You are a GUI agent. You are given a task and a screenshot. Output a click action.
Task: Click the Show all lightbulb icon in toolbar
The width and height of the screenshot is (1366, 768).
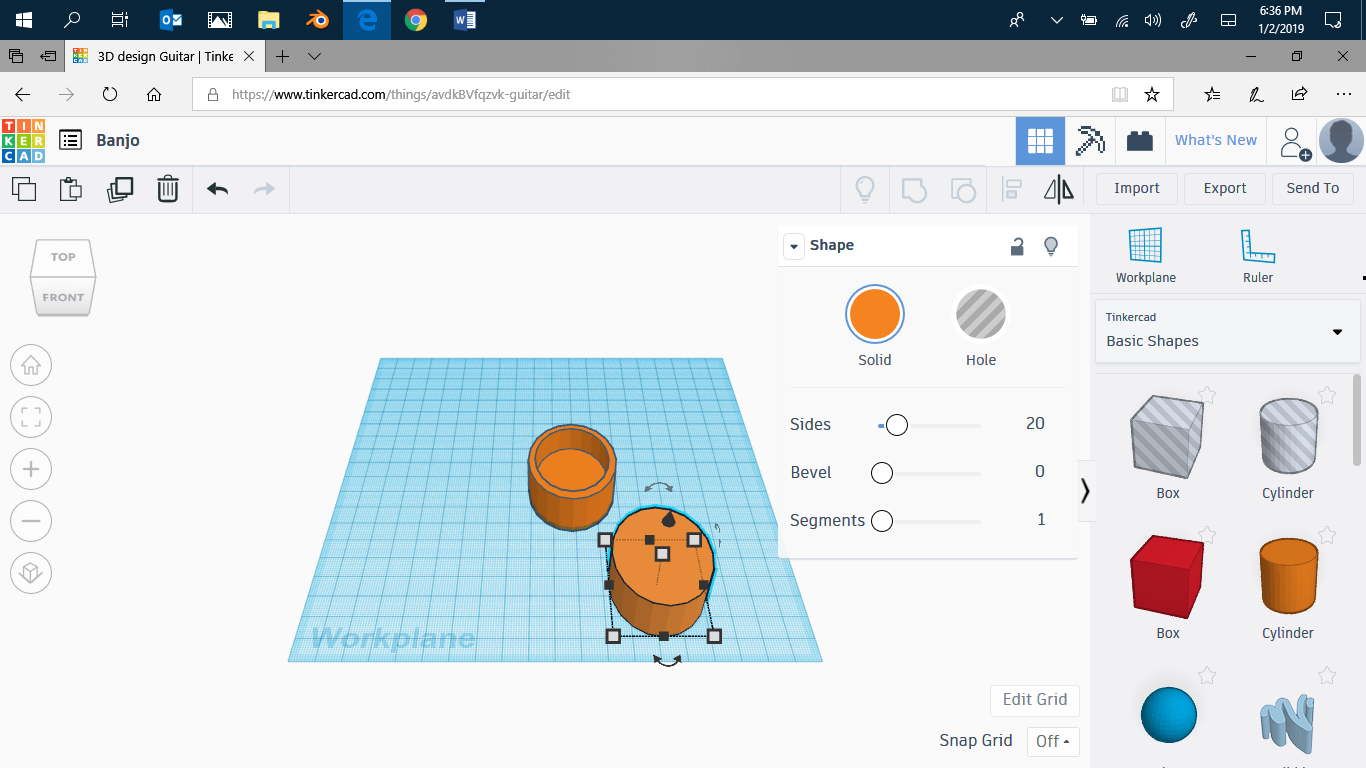(865, 189)
